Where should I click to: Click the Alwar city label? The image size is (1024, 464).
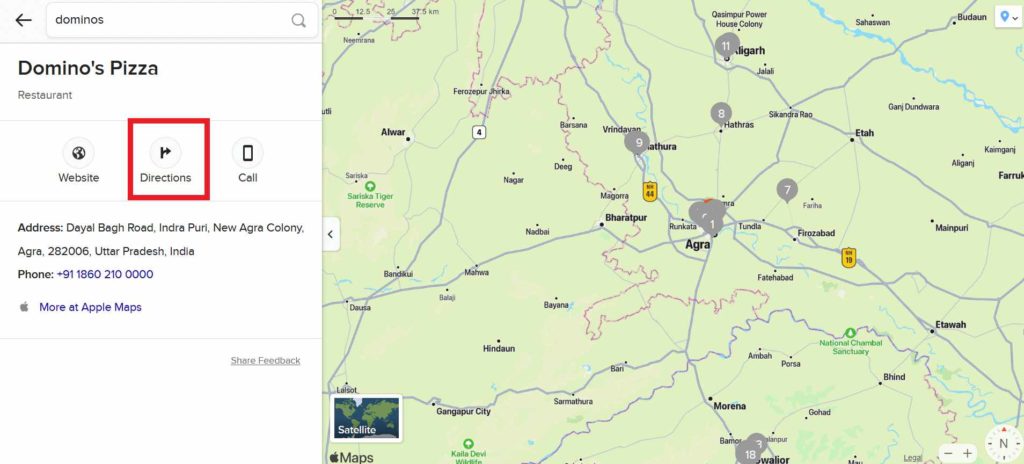pyautogui.click(x=393, y=132)
